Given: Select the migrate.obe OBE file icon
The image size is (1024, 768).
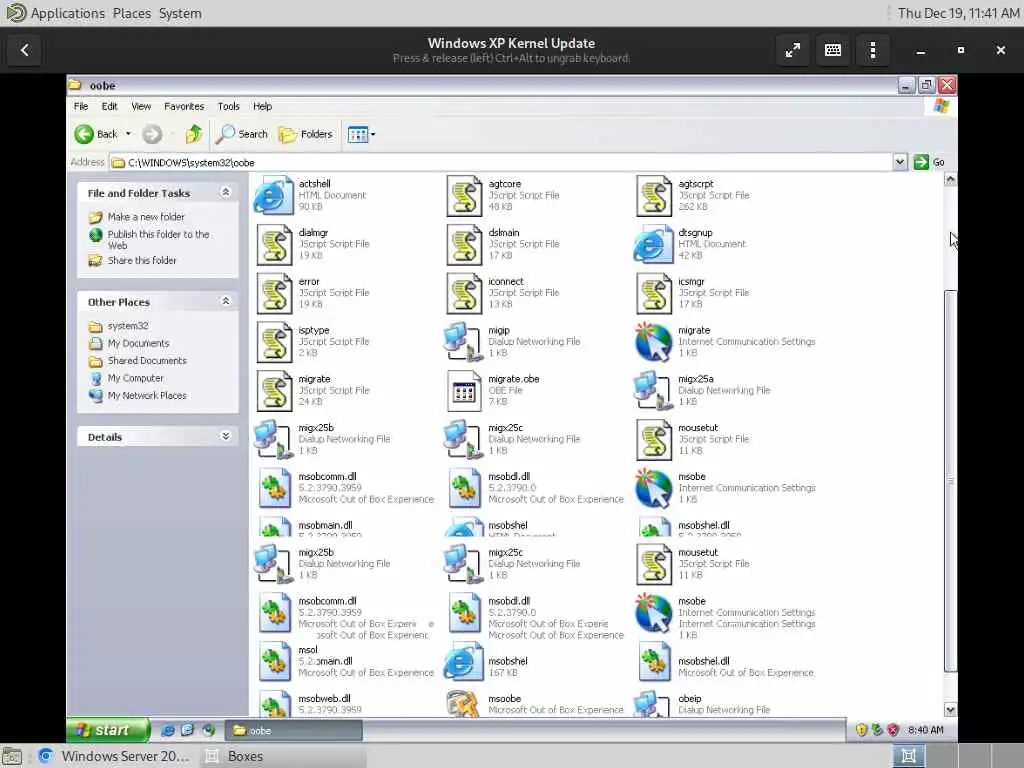Looking at the screenshot, I should tap(464, 391).
